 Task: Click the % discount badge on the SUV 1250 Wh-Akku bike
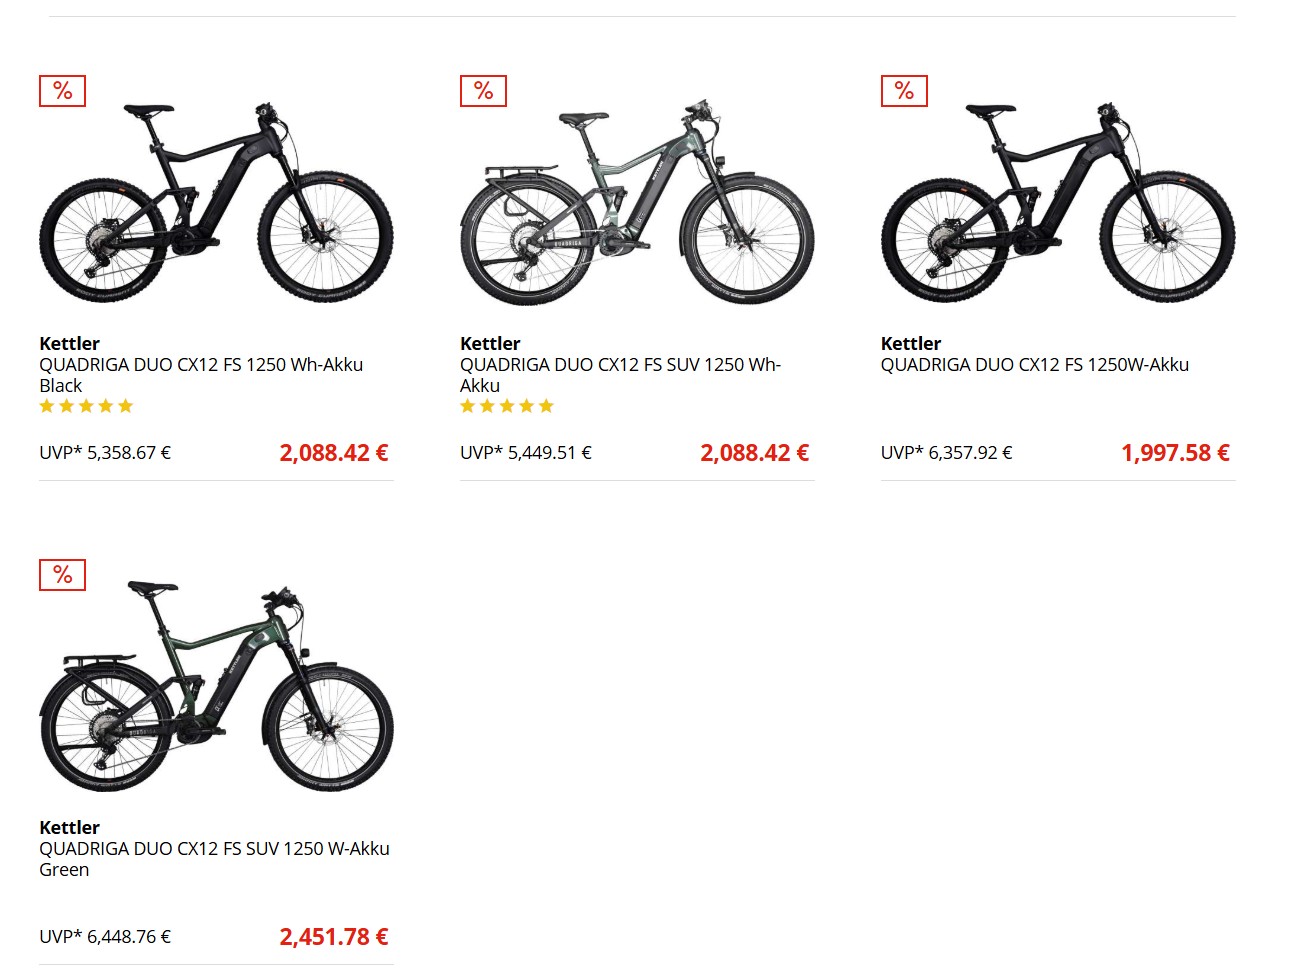pyautogui.click(x=483, y=90)
